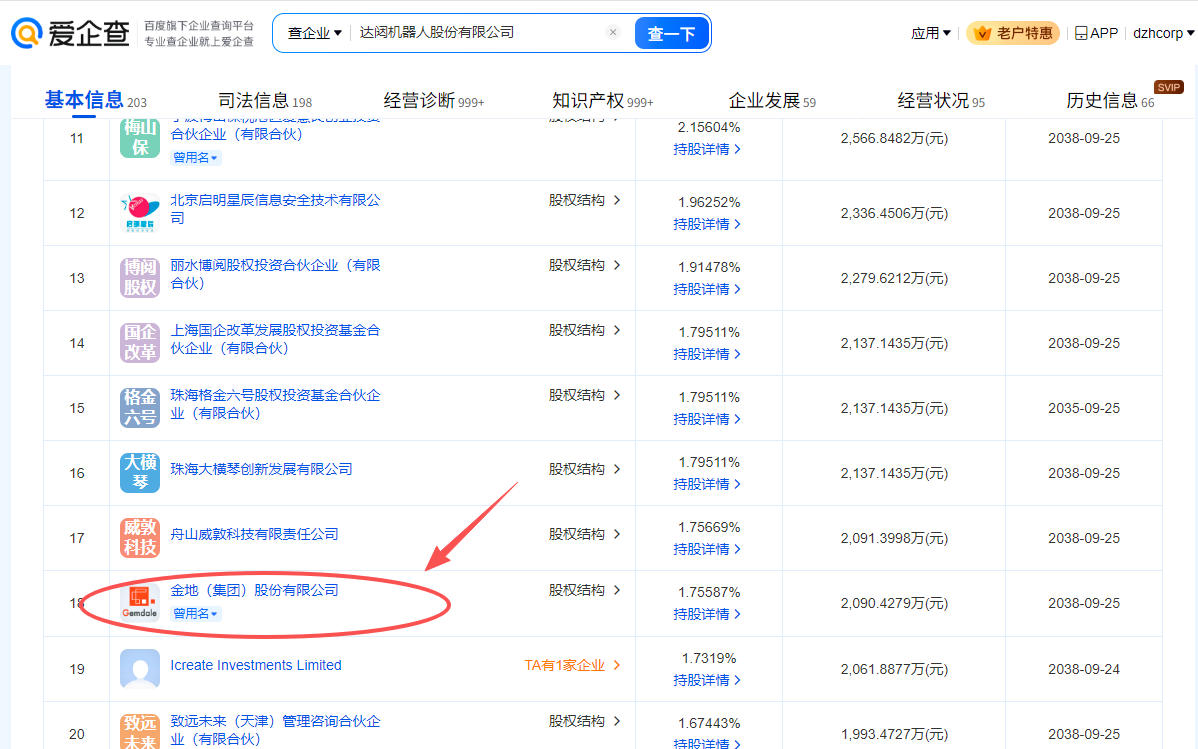Screen dimensions: 1198x749
Task: Open 股权结构 for 金地集团
Action: (584, 590)
